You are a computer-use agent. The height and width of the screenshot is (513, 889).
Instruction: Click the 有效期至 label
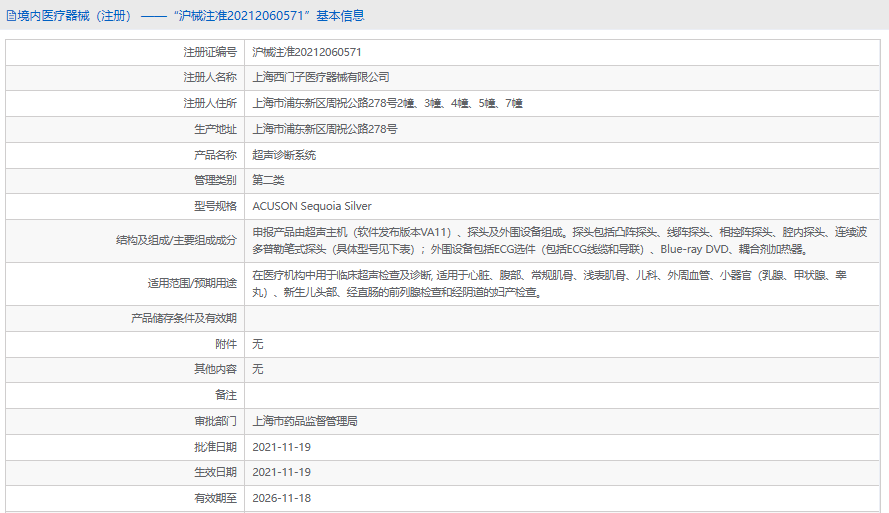point(215,498)
